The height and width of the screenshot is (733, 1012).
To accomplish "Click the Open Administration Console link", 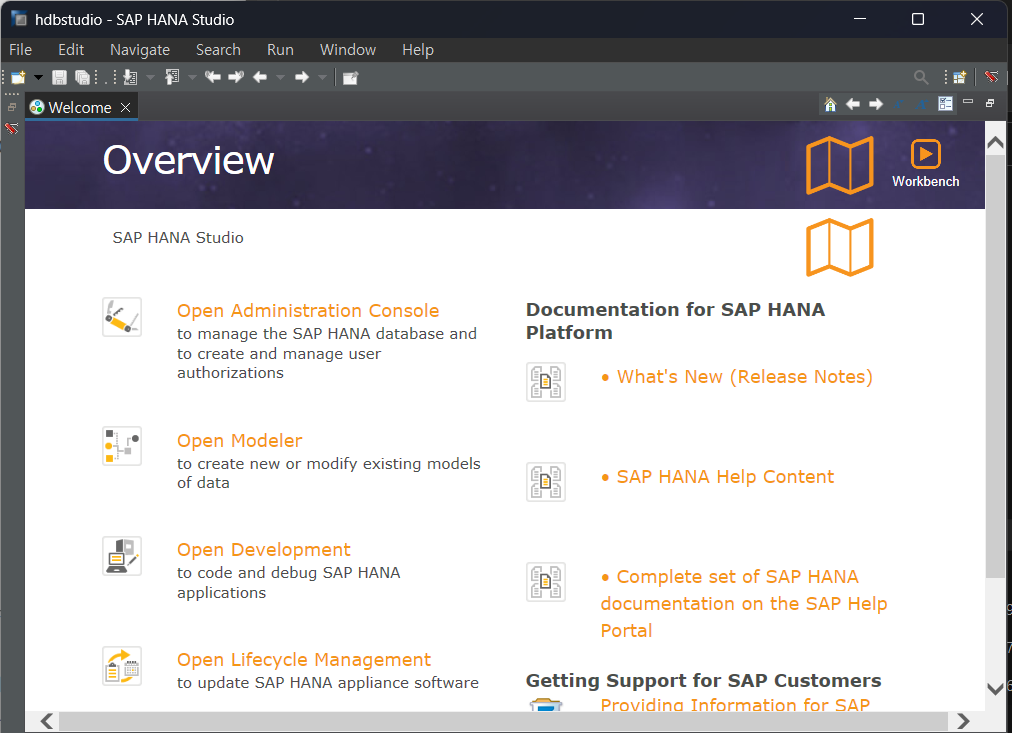I will (x=308, y=310).
